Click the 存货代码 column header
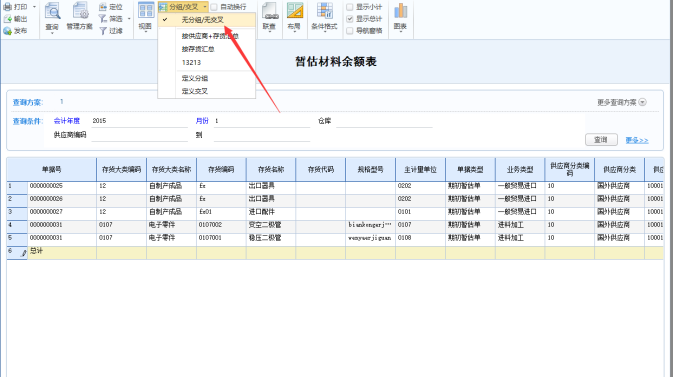Viewport: 673px width, 378px height. [321, 169]
